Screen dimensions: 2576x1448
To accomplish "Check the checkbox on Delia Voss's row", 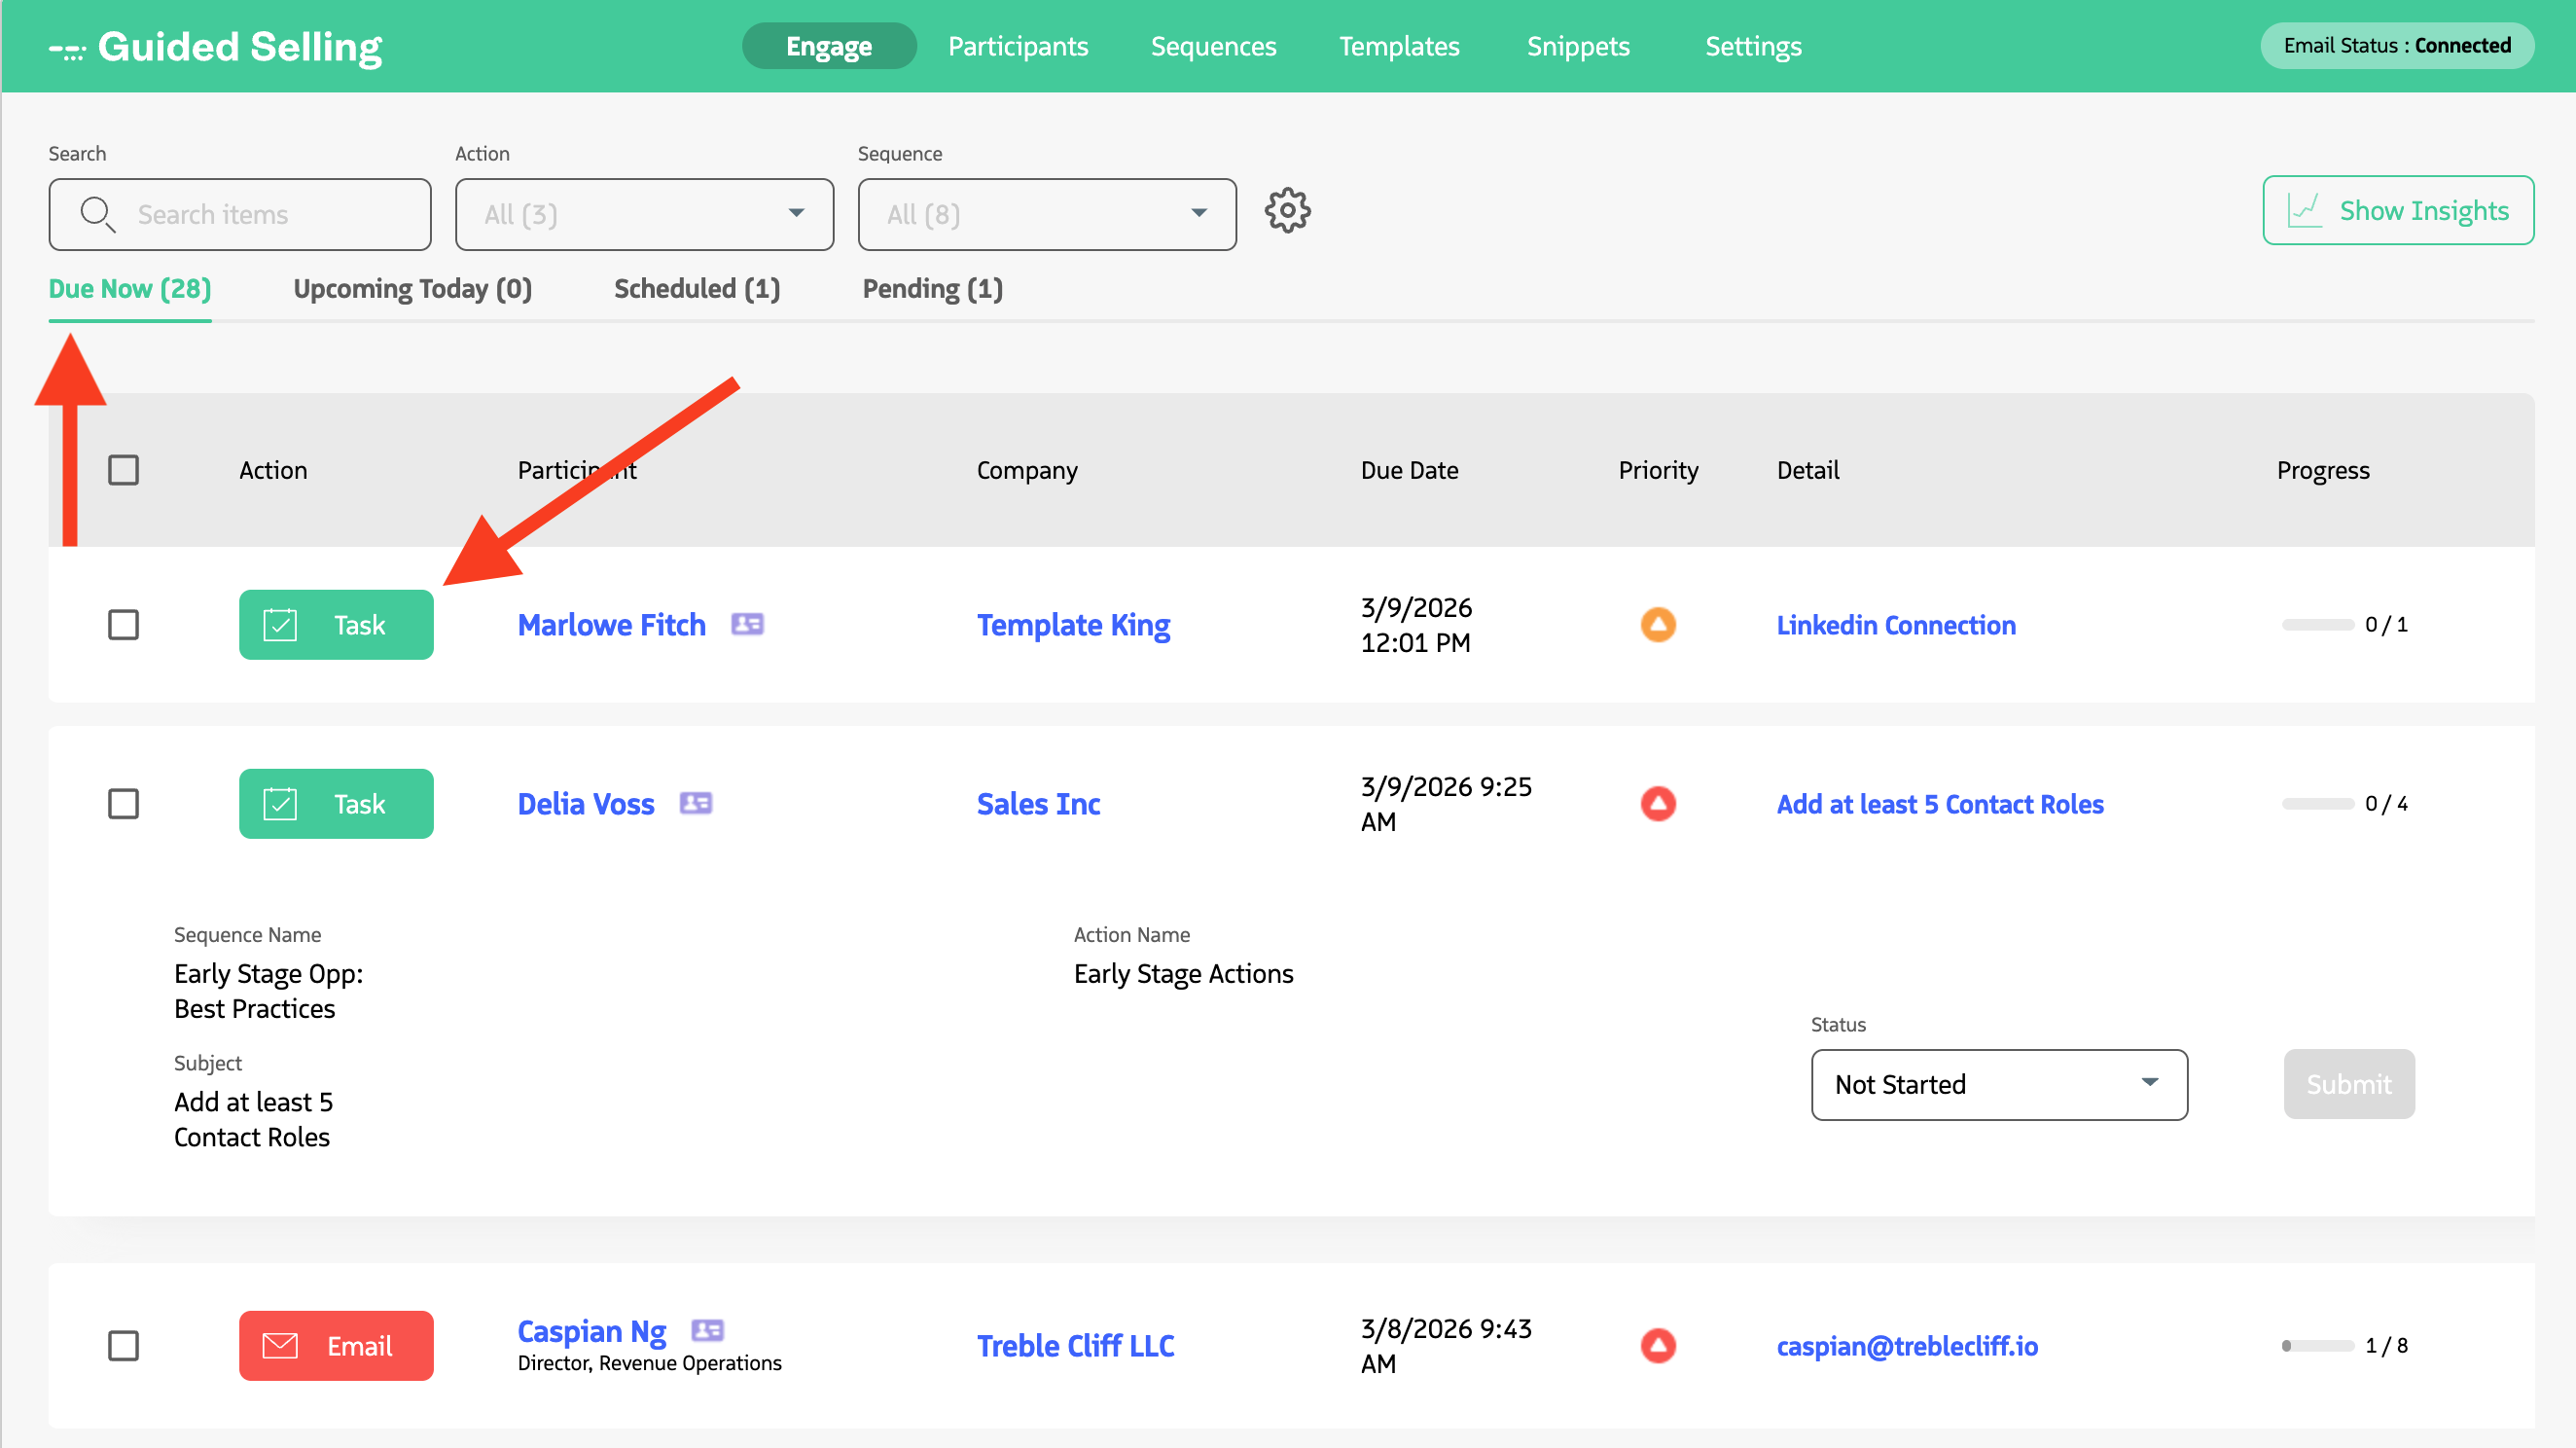I will [x=123, y=803].
